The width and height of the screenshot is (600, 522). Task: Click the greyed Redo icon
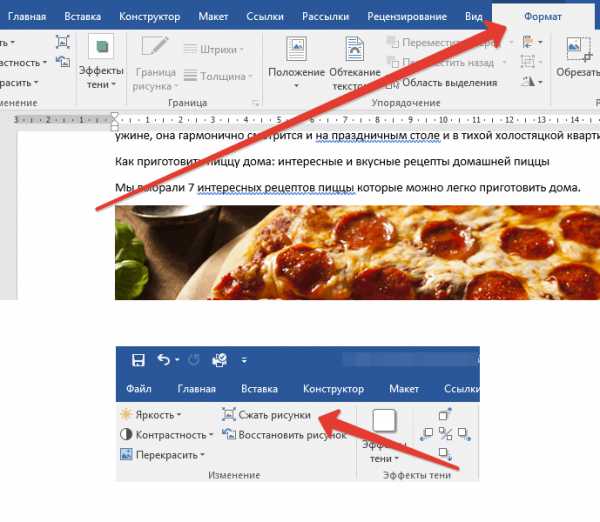194,360
